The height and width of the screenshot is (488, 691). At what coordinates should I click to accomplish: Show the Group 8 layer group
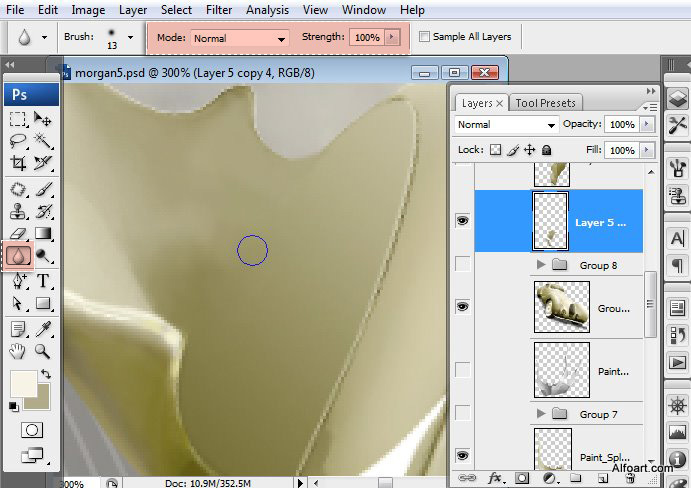point(462,265)
